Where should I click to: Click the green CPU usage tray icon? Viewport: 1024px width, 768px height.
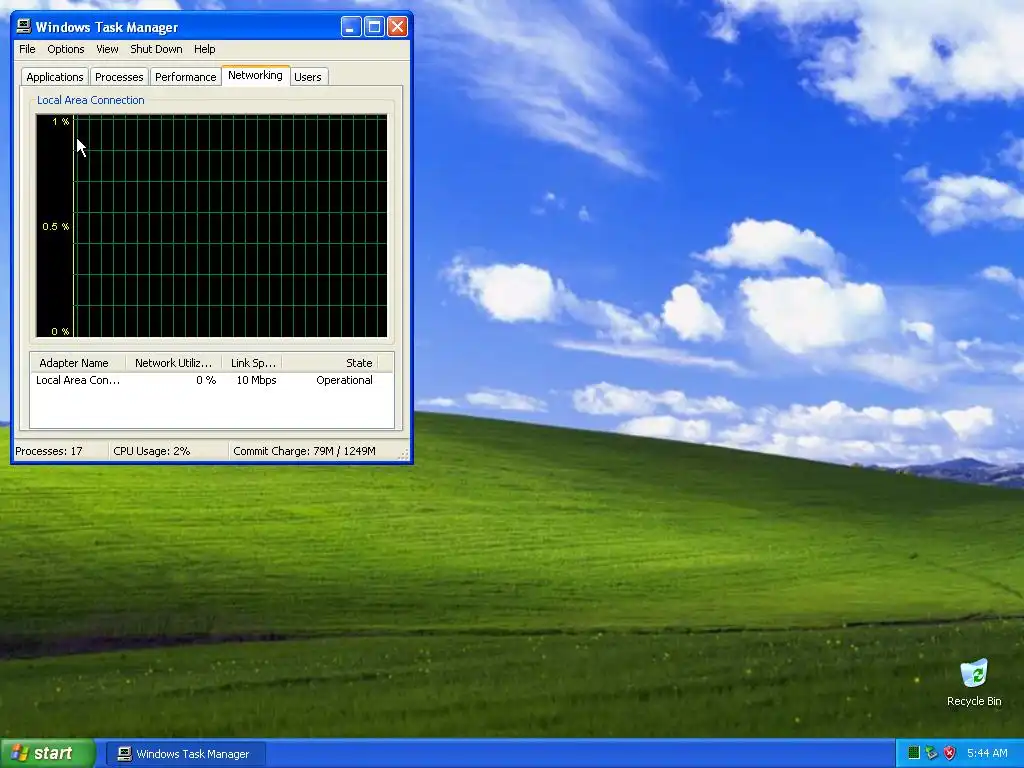click(914, 754)
